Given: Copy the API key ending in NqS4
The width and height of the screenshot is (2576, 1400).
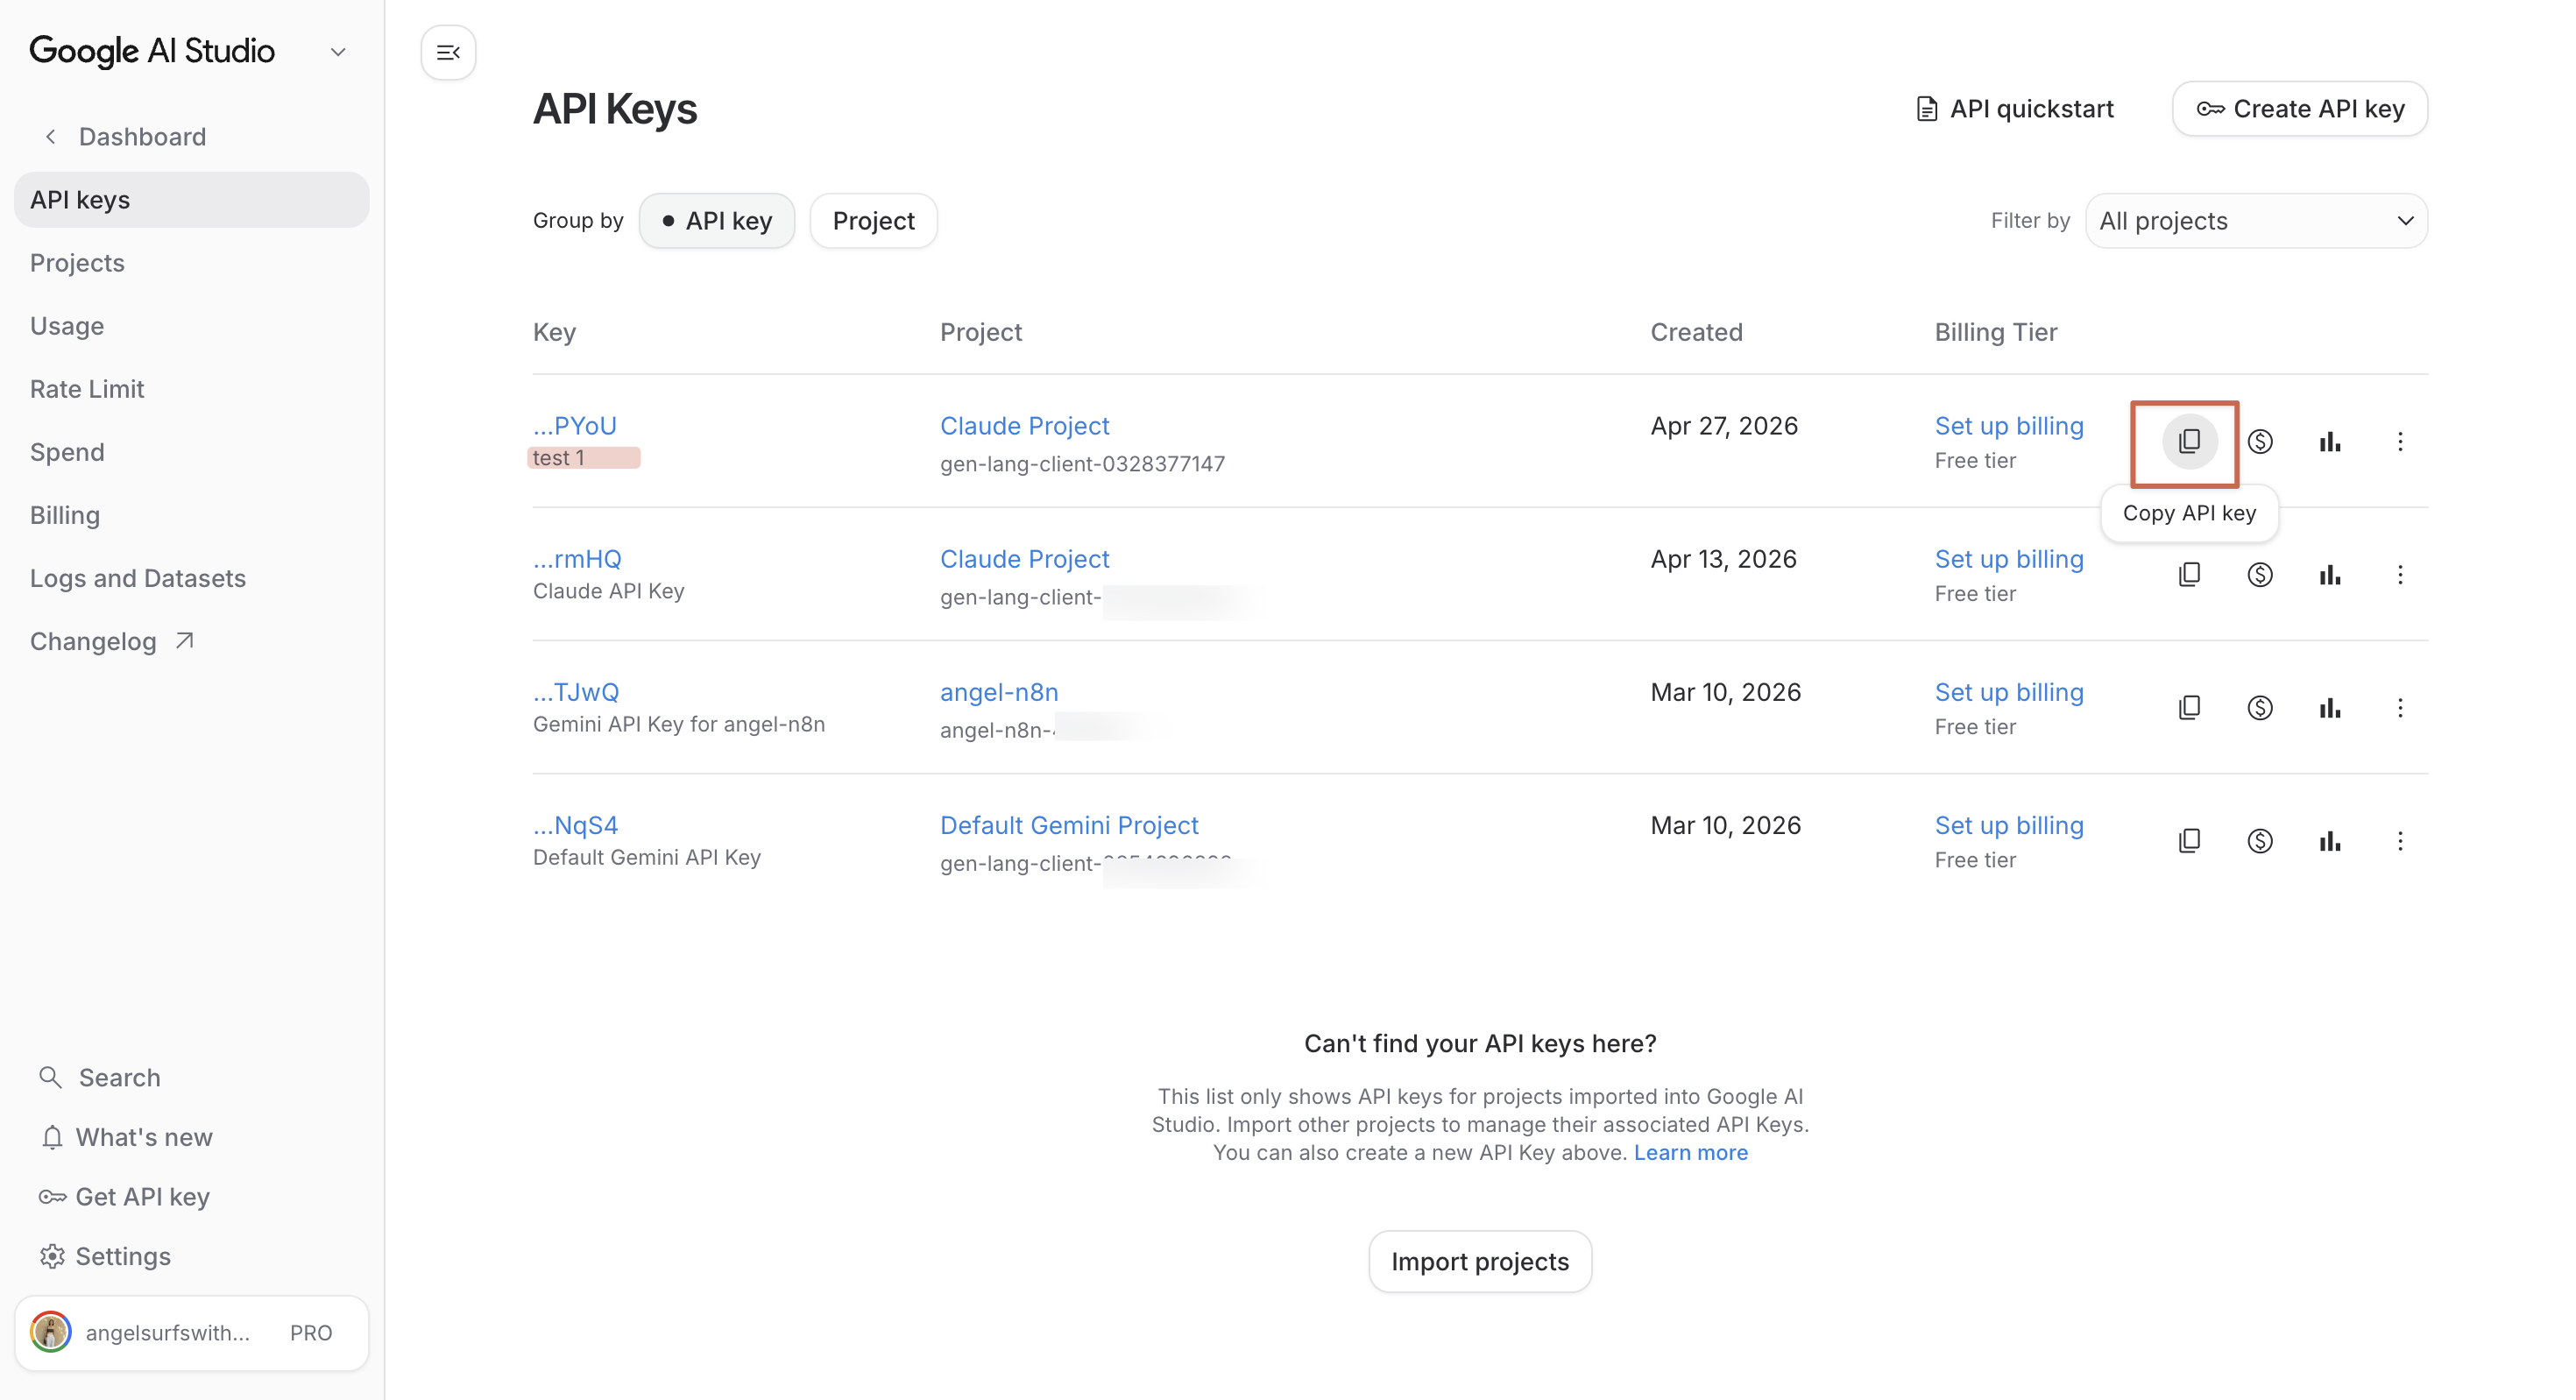Looking at the screenshot, I should 2188,841.
